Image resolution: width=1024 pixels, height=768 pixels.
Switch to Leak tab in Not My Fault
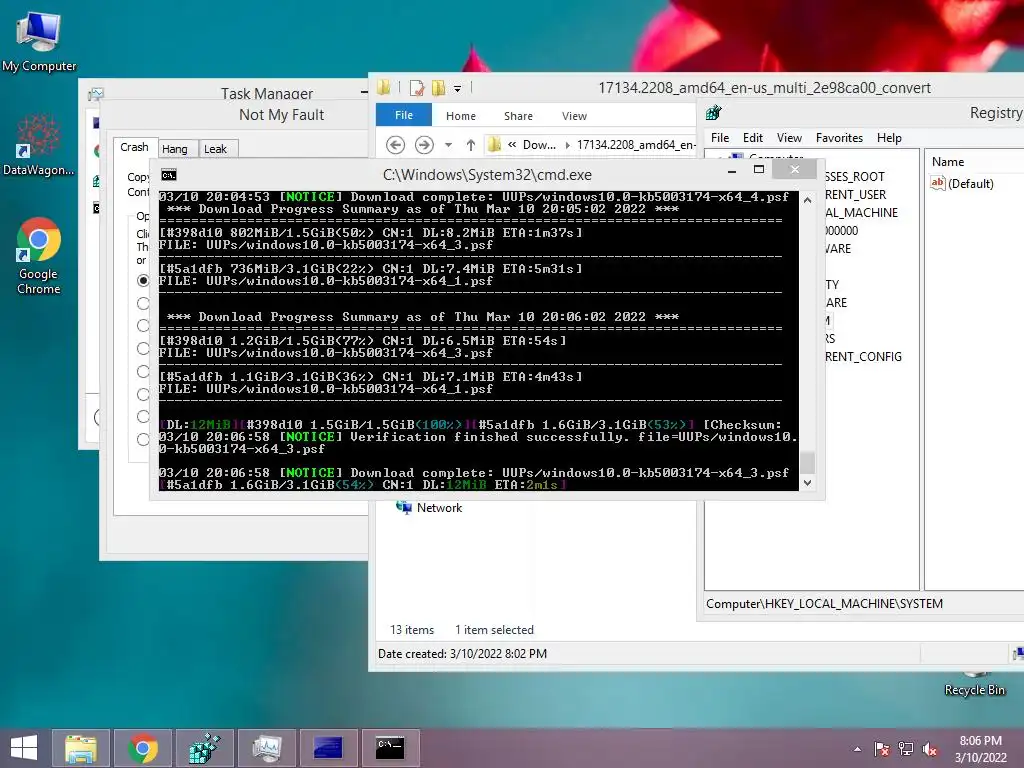click(216, 149)
